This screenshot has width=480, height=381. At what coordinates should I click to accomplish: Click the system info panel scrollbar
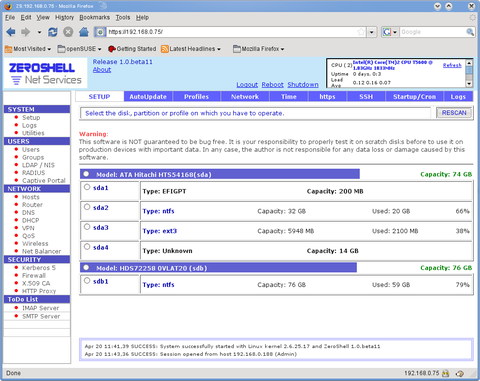[469, 73]
